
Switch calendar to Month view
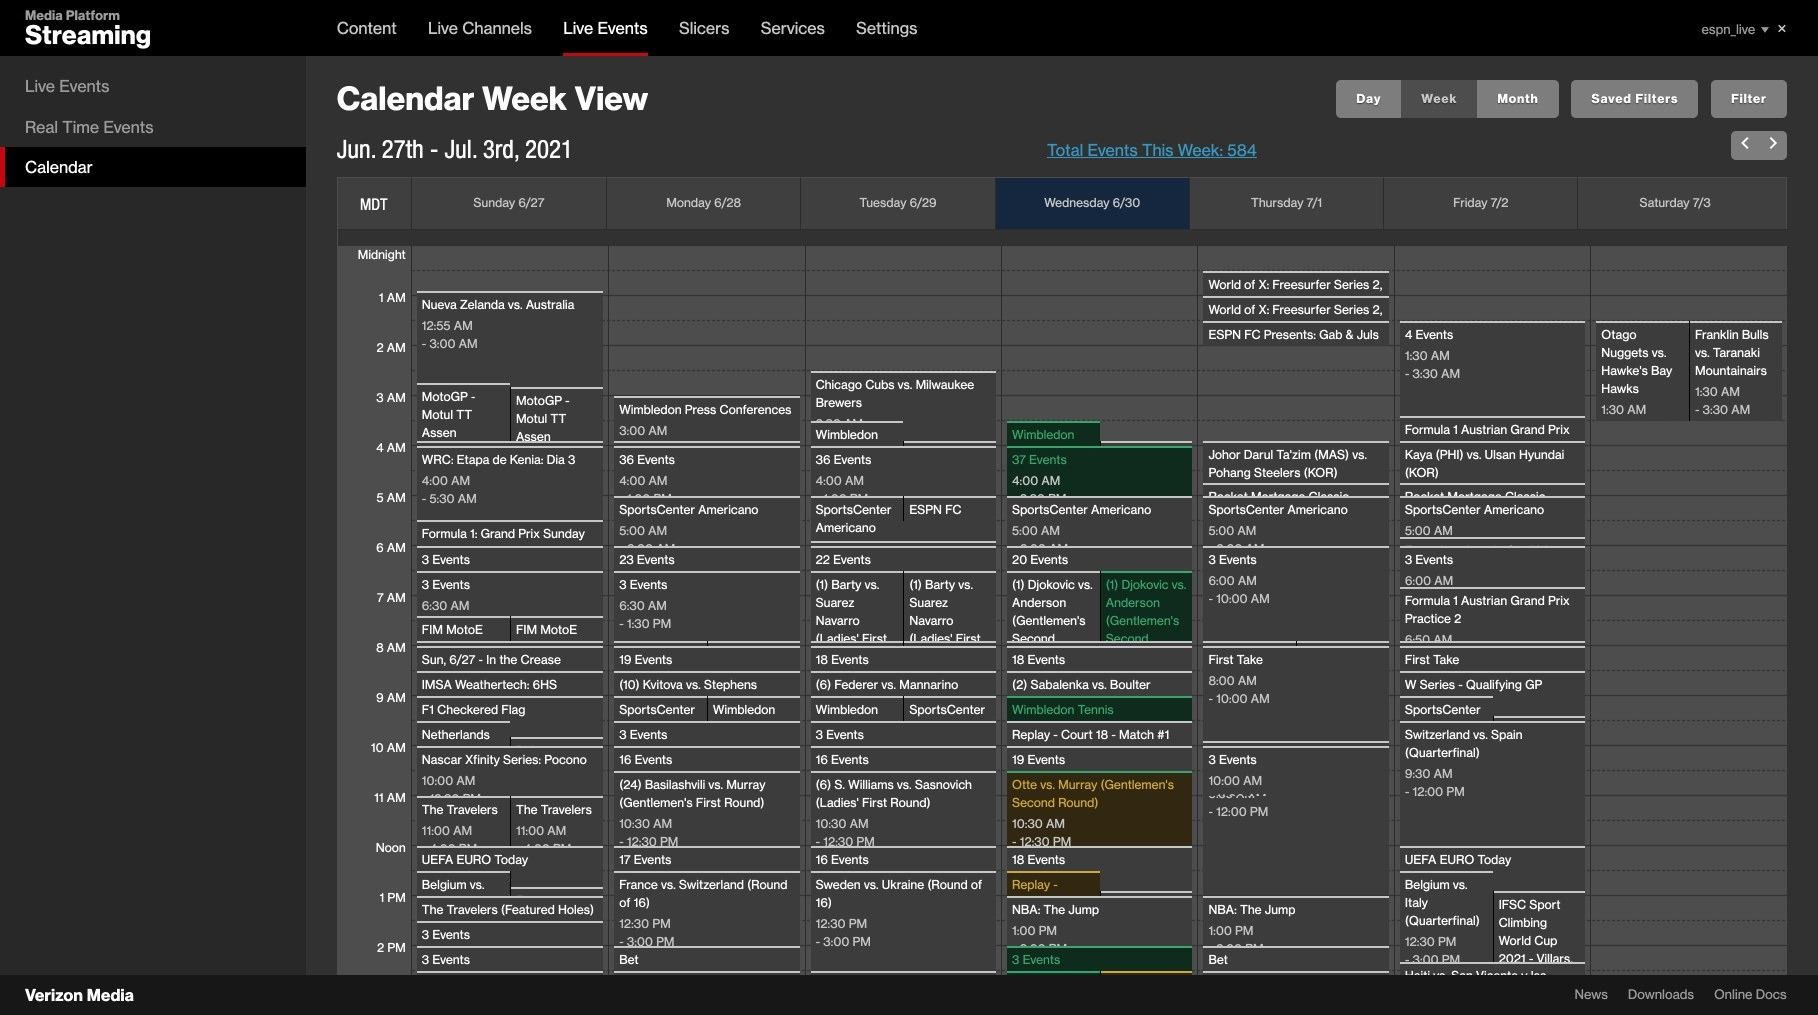pos(1517,99)
